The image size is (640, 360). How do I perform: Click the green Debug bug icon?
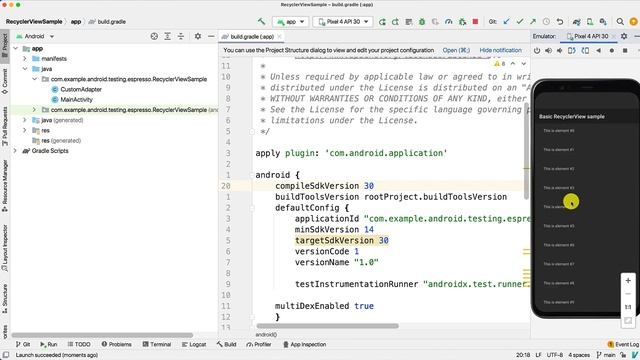(x=422, y=22)
